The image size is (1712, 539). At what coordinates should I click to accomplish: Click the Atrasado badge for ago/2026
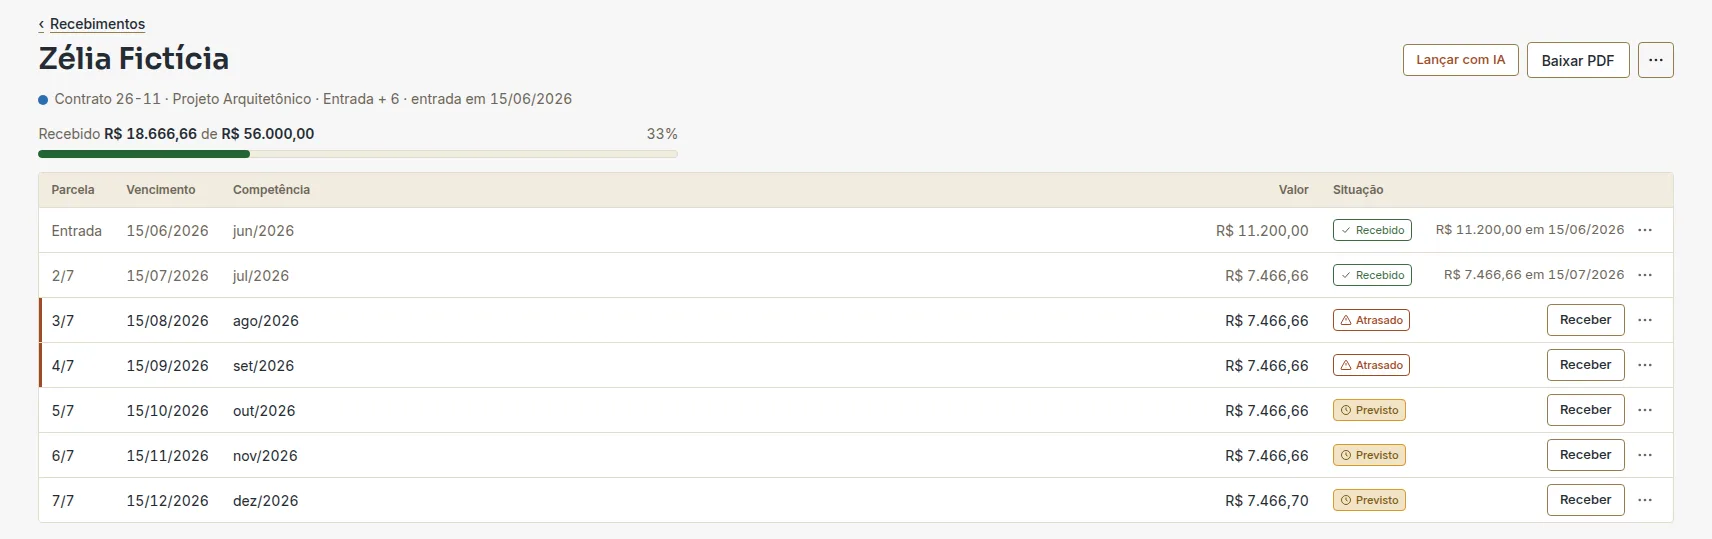[x=1371, y=320]
